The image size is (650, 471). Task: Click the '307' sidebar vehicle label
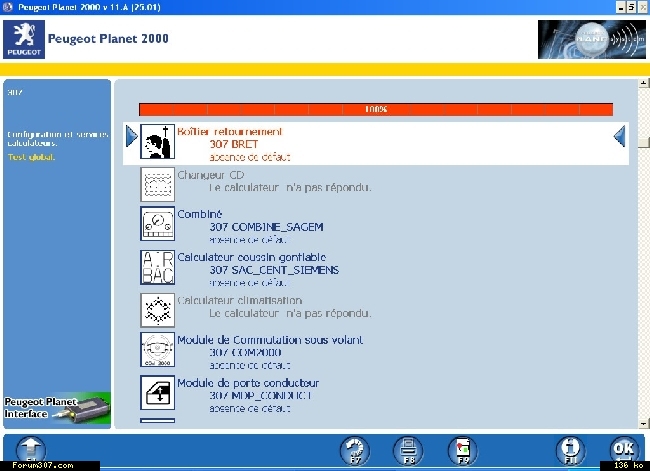click(x=15, y=92)
